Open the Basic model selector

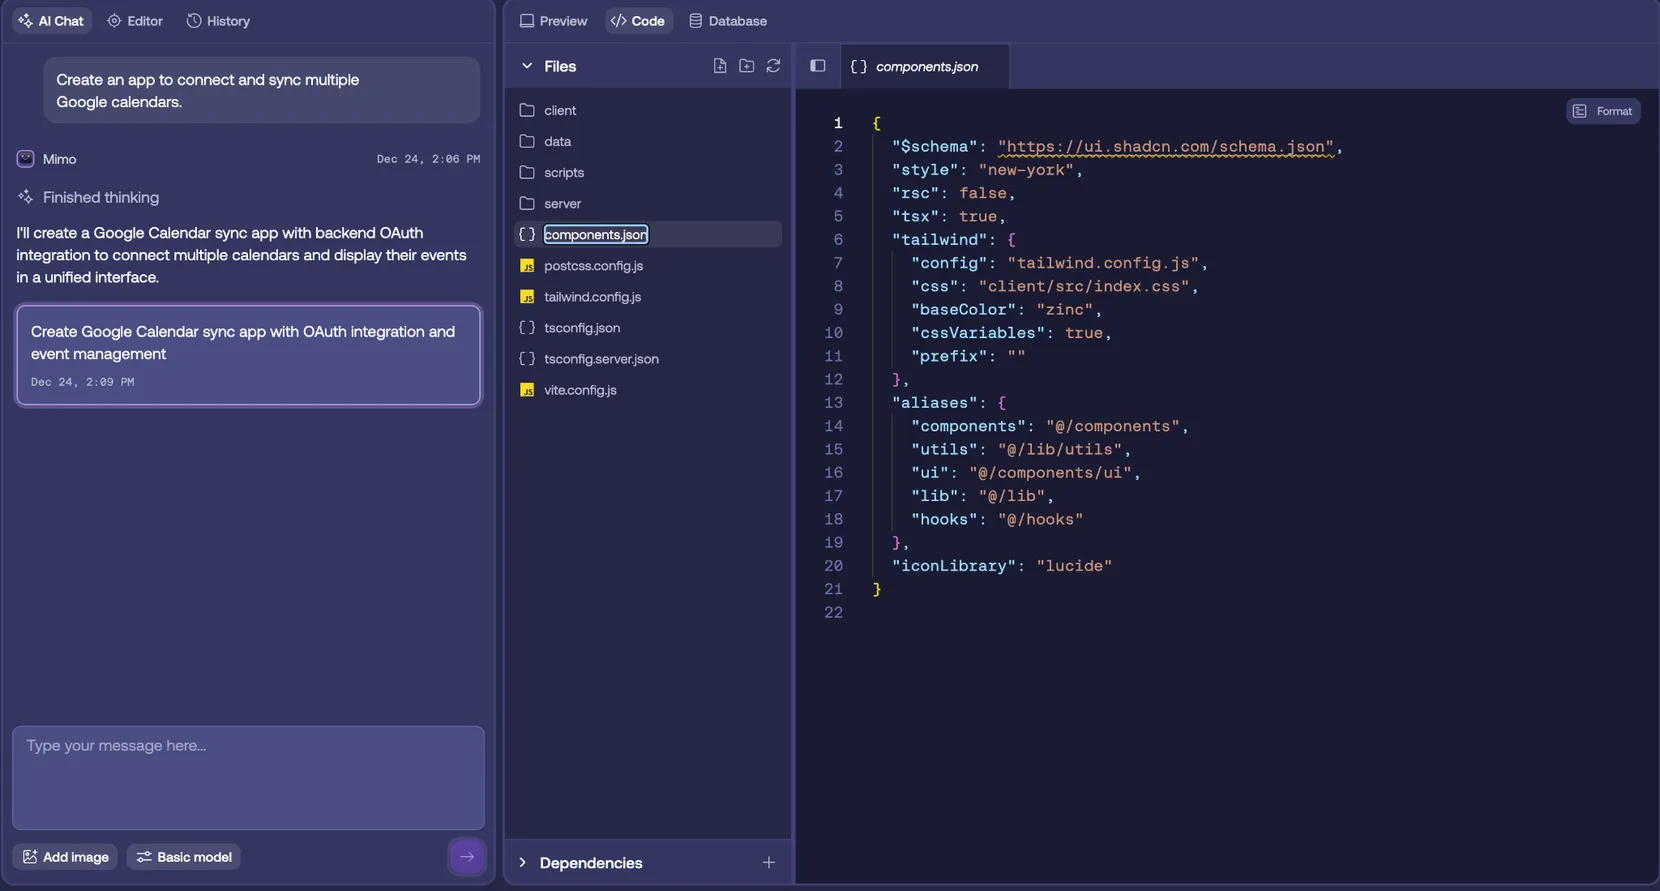coord(184,857)
